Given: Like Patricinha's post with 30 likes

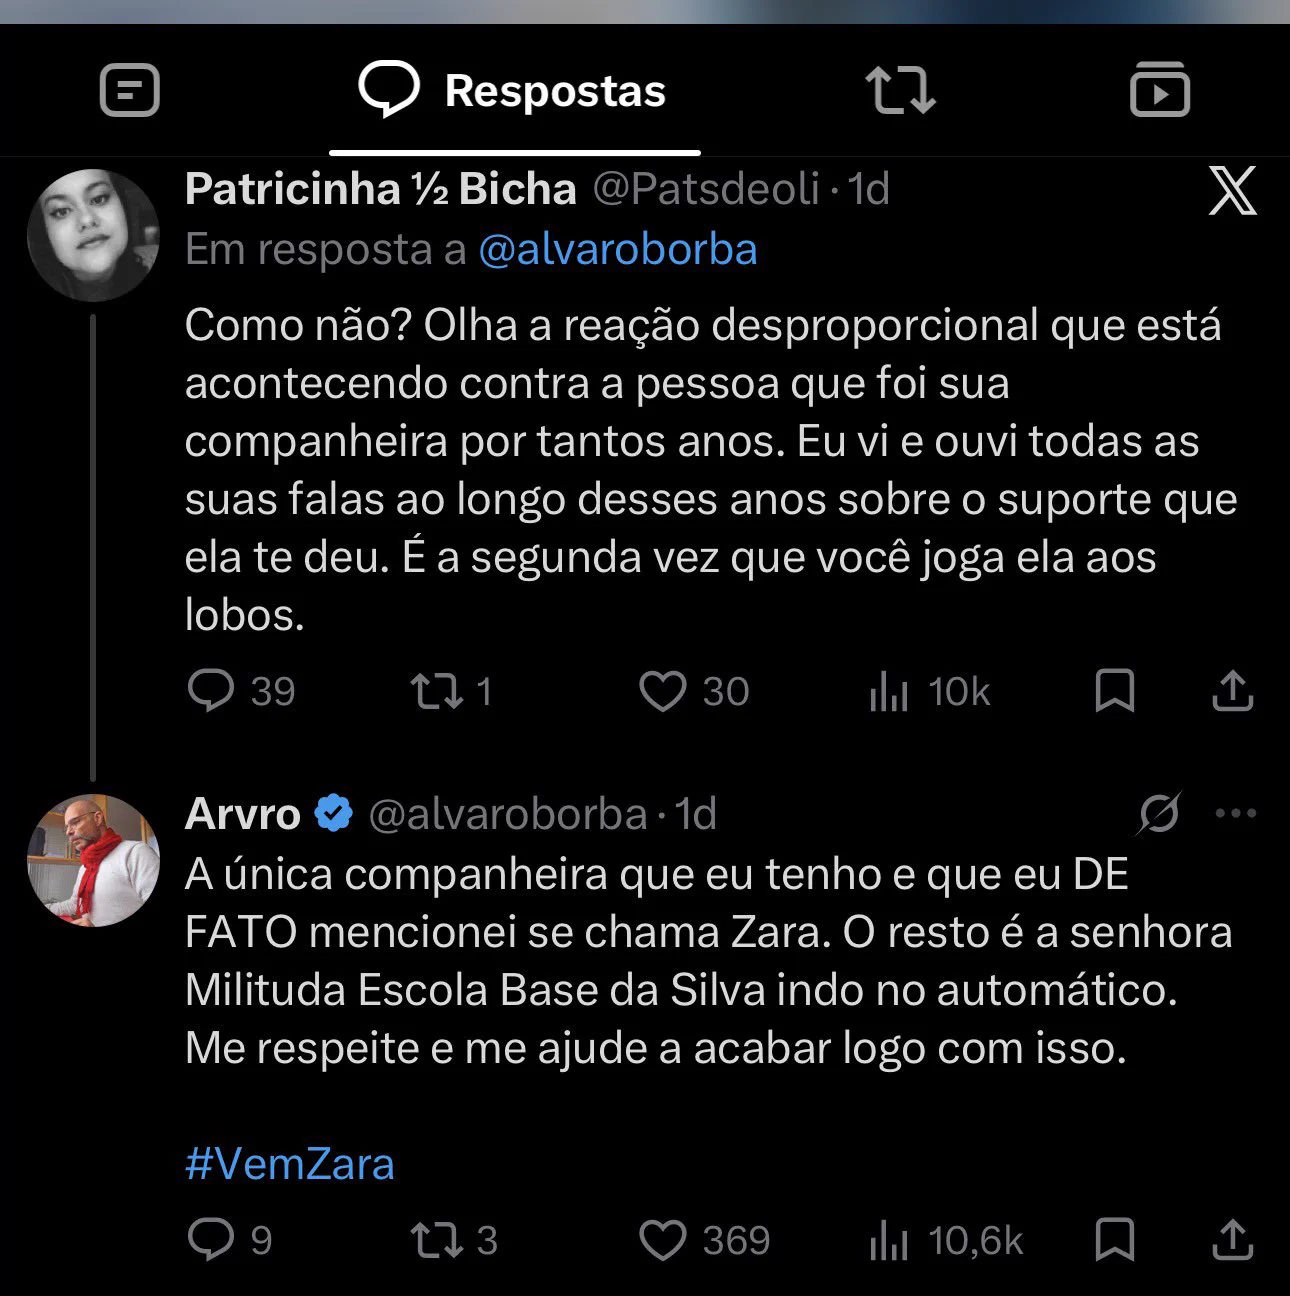Looking at the screenshot, I should coord(694,691).
